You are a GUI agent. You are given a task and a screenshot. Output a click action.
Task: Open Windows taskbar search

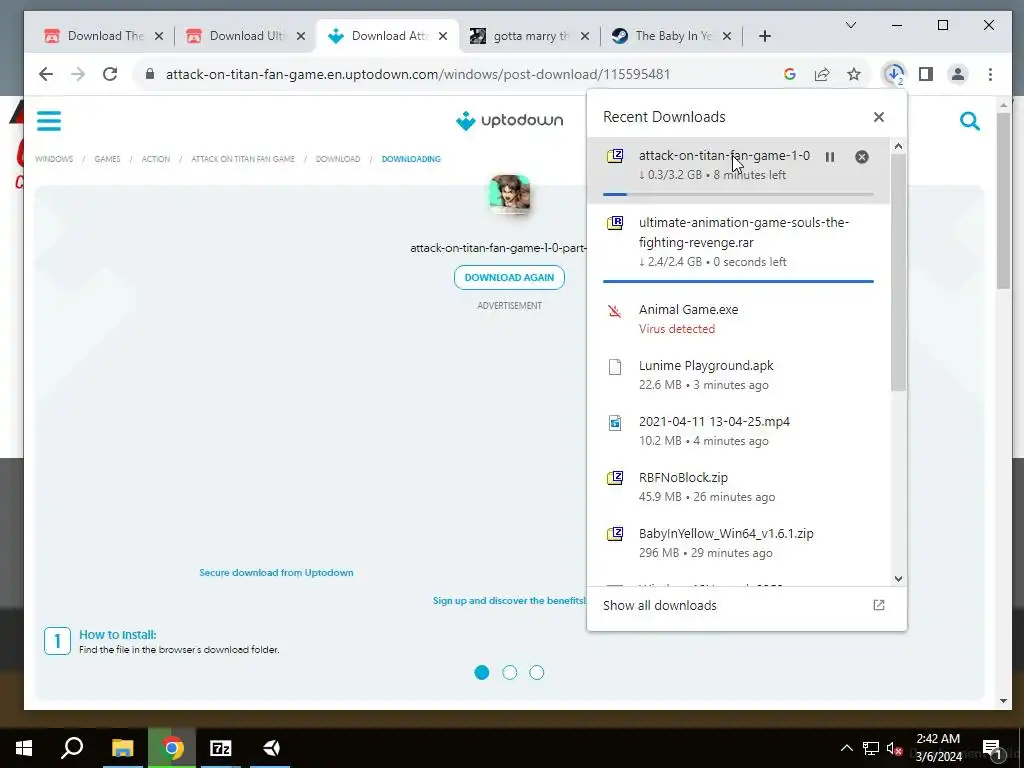point(72,748)
